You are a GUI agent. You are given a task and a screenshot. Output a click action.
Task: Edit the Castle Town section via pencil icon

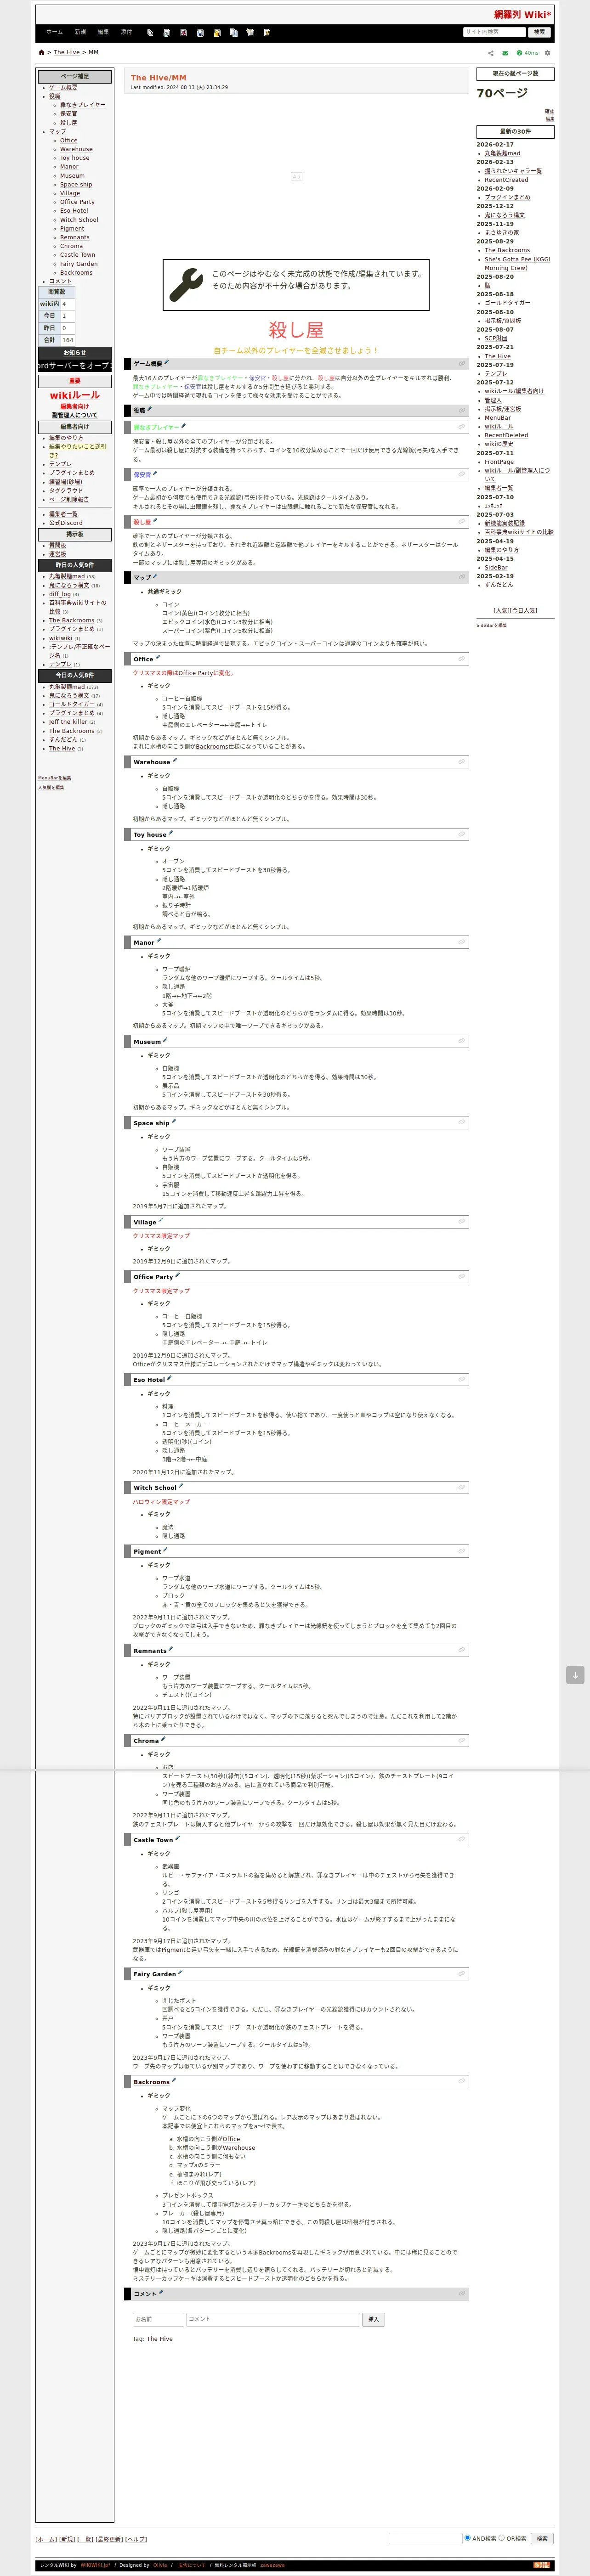point(178,1838)
